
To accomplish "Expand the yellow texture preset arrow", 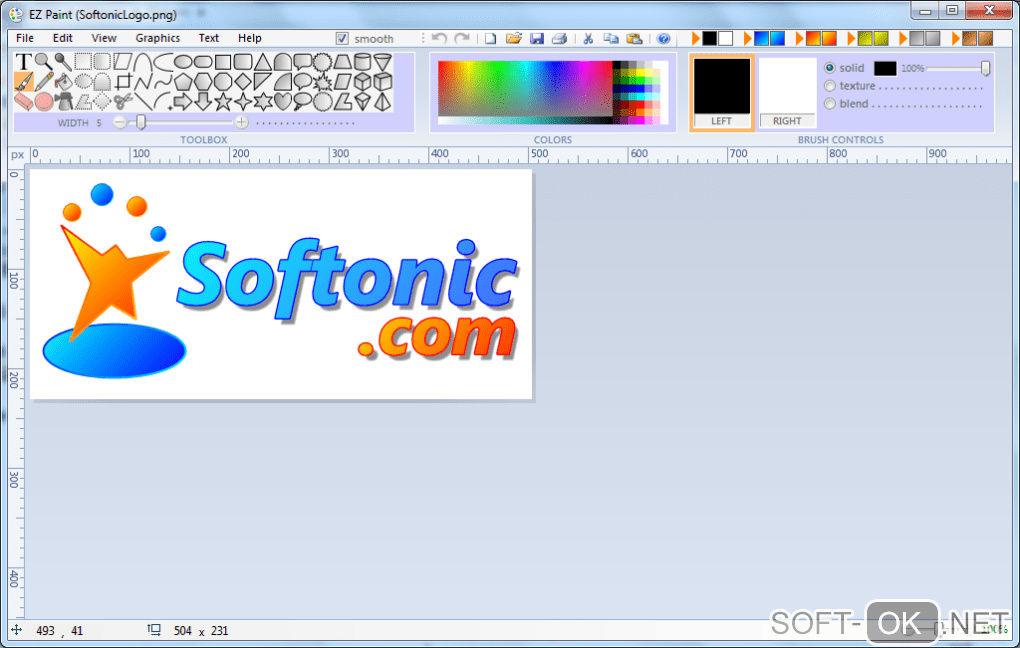I will pyautogui.click(x=852, y=38).
